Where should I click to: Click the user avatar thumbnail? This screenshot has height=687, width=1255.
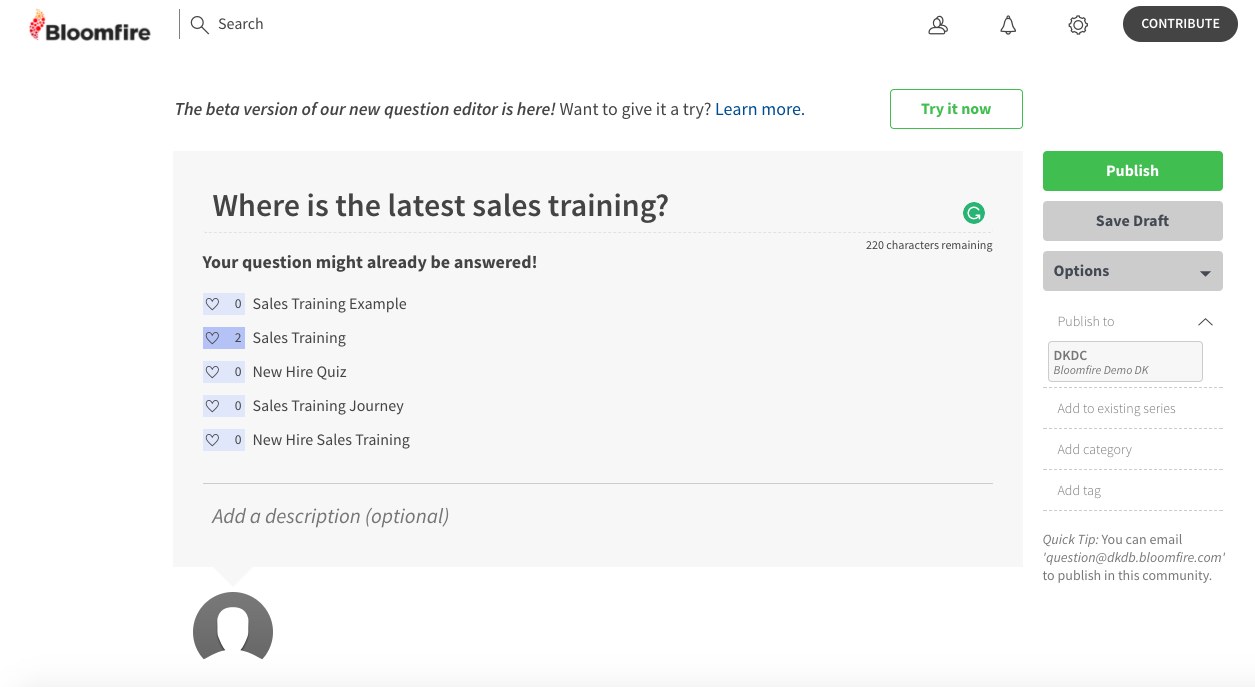click(233, 628)
